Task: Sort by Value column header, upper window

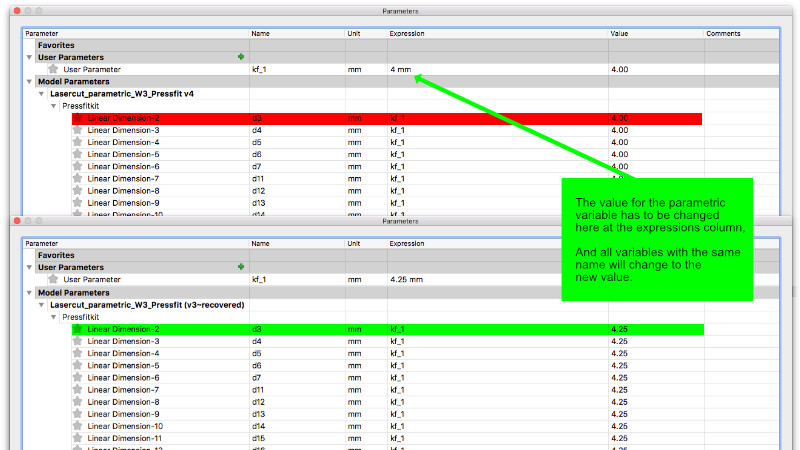Action: pos(619,34)
